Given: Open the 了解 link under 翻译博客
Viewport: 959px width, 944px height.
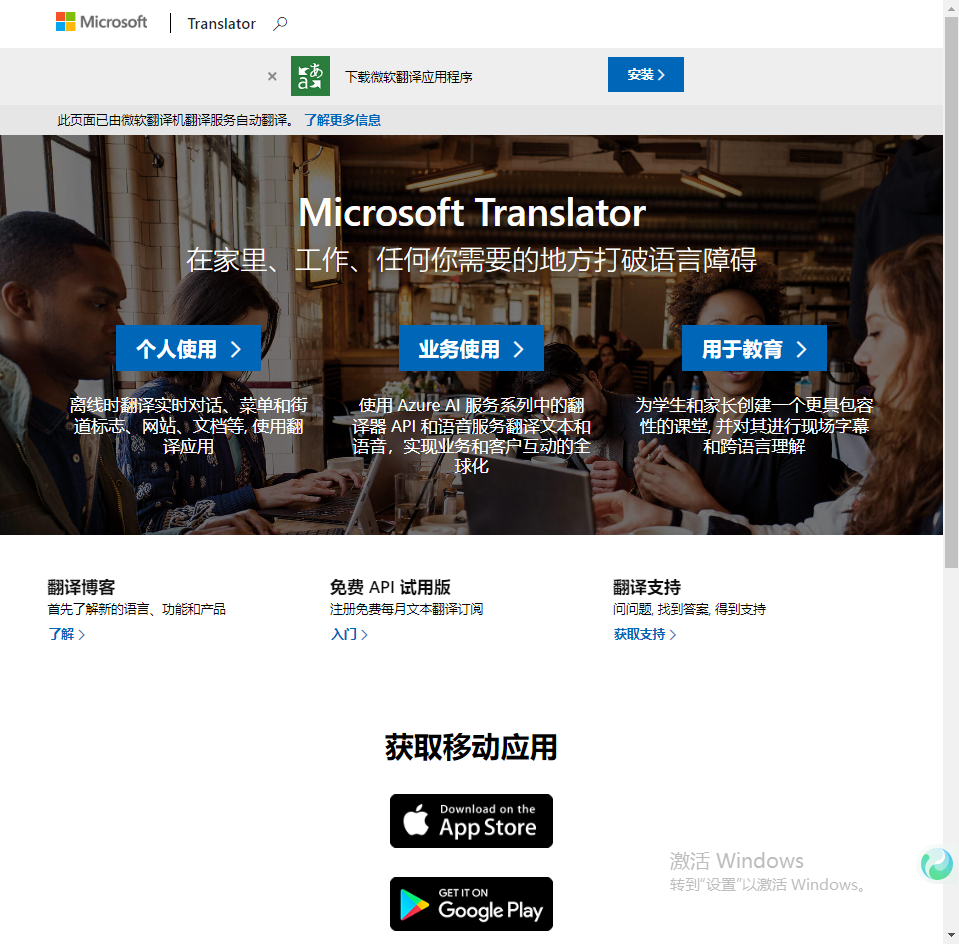Looking at the screenshot, I should 66,634.
